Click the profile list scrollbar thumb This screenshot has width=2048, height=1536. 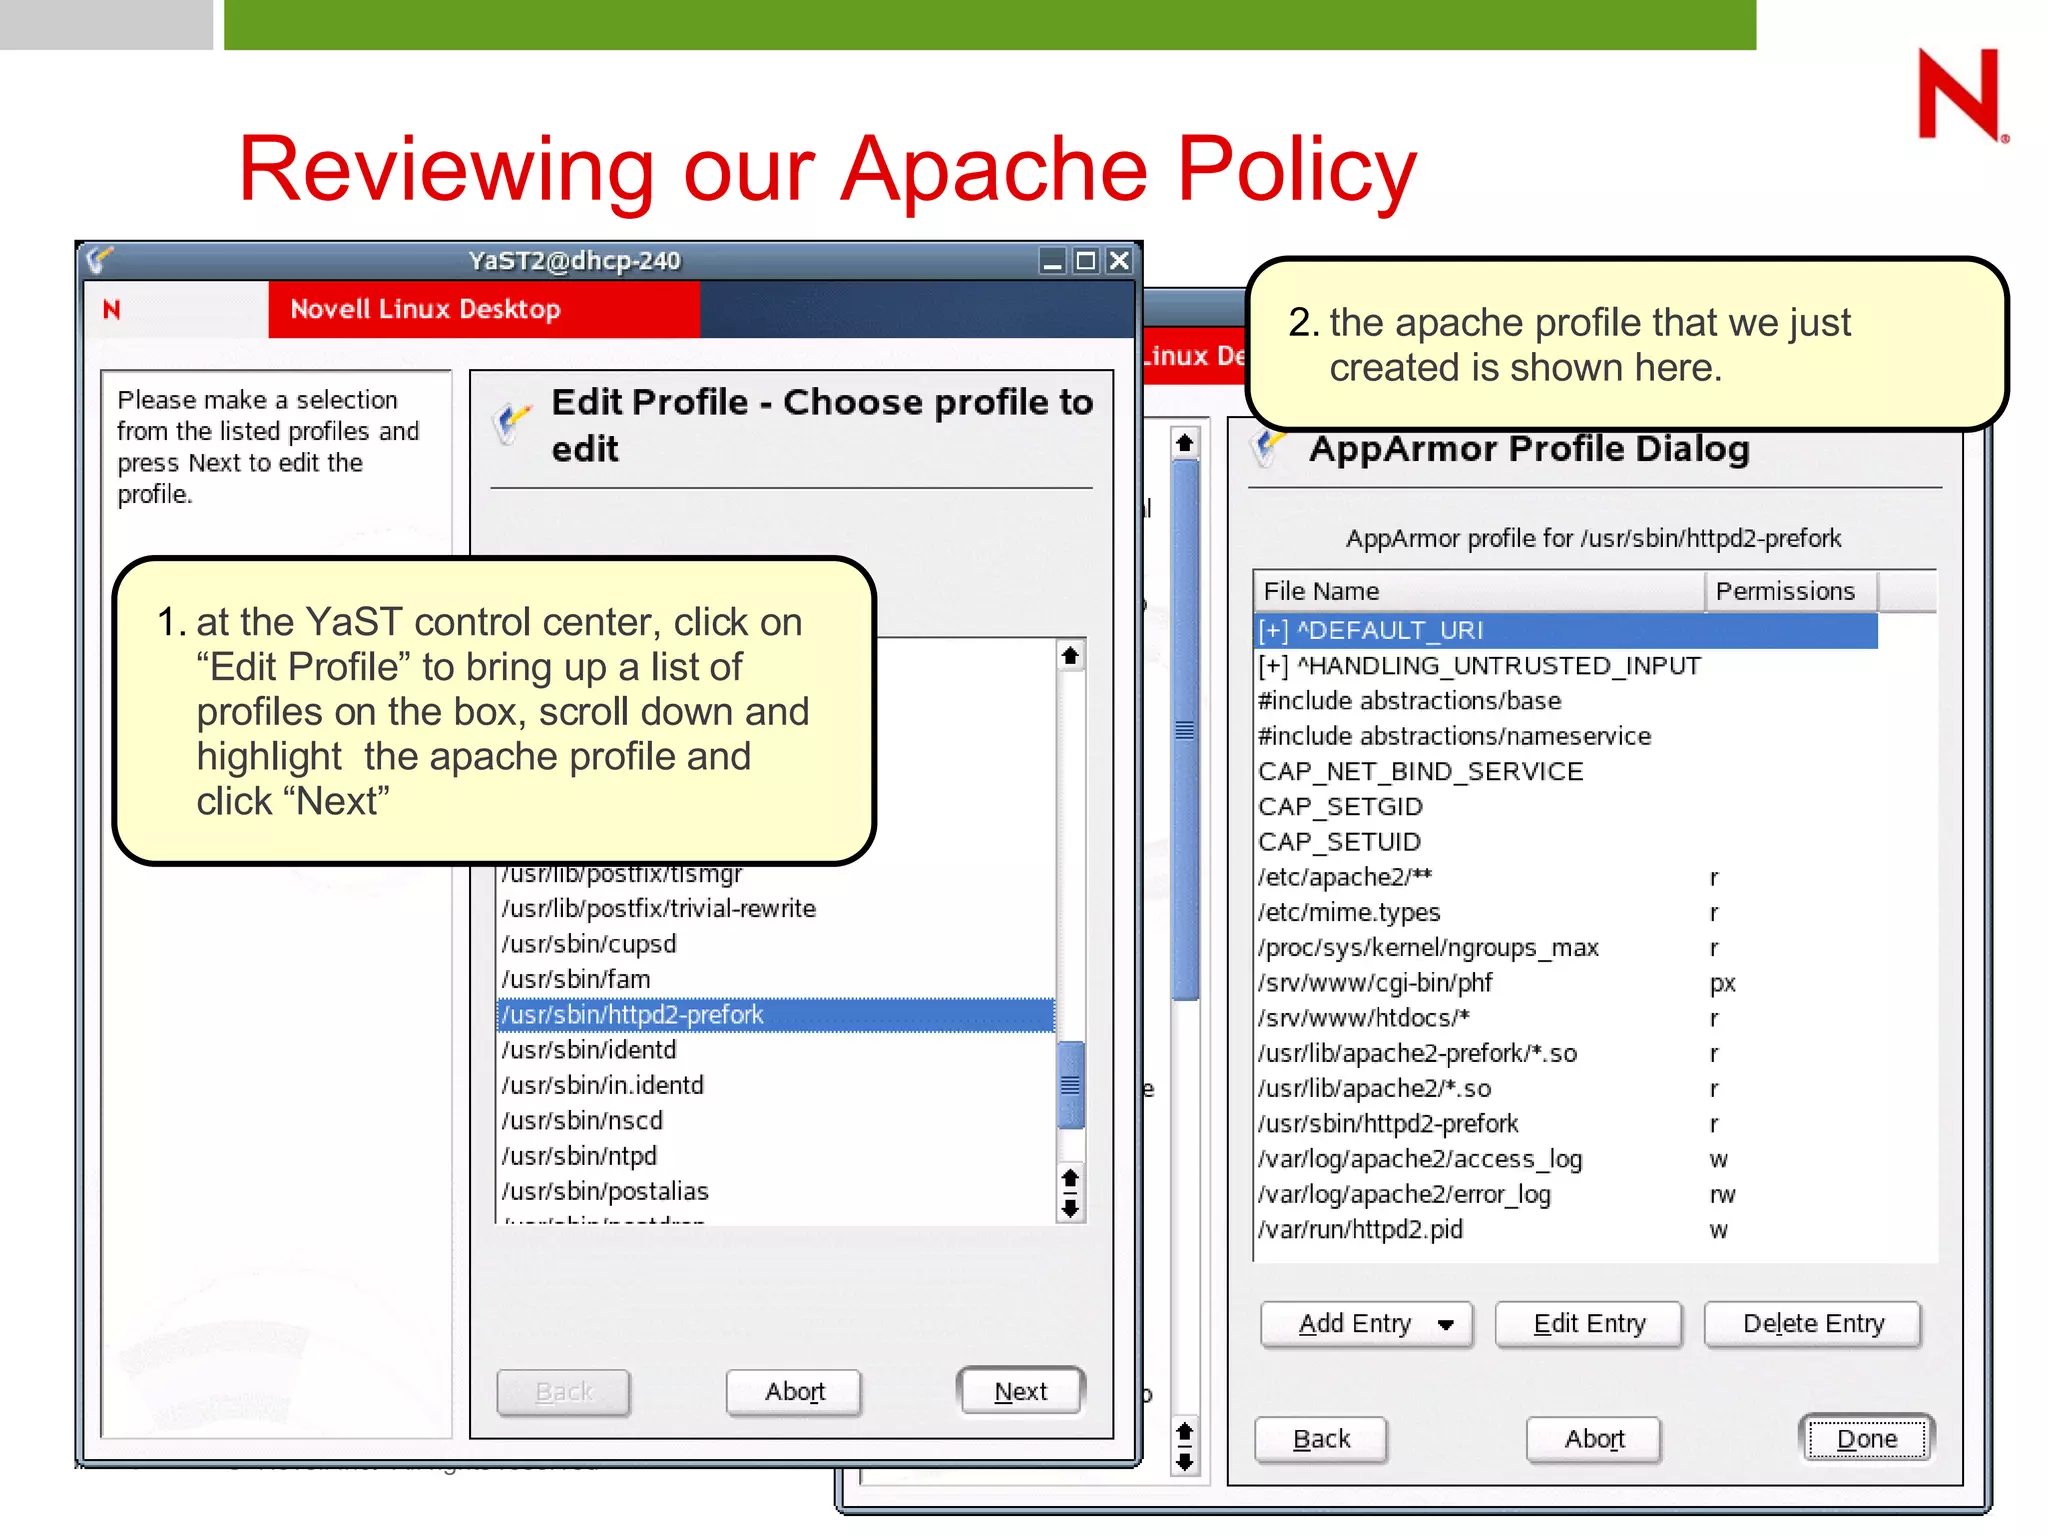coord(1070,1085)
